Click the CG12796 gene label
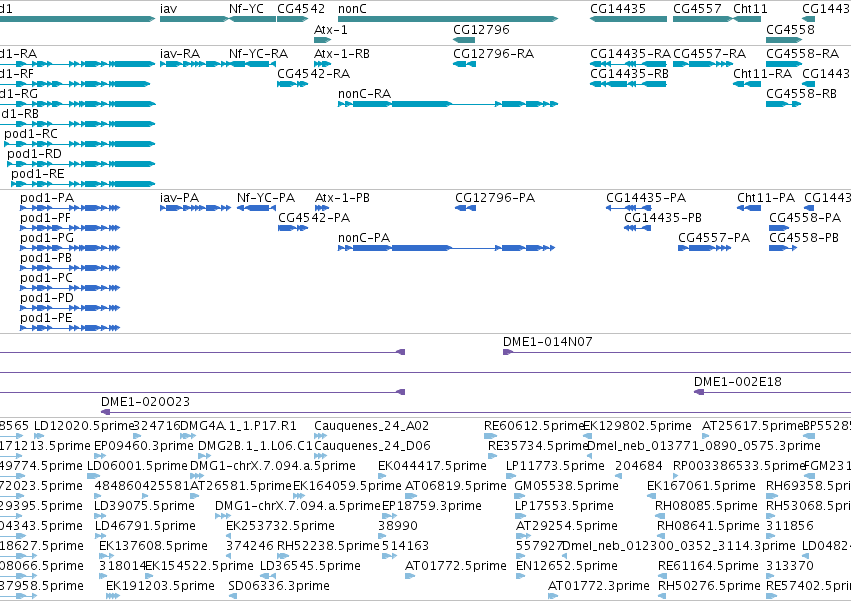 481,30
